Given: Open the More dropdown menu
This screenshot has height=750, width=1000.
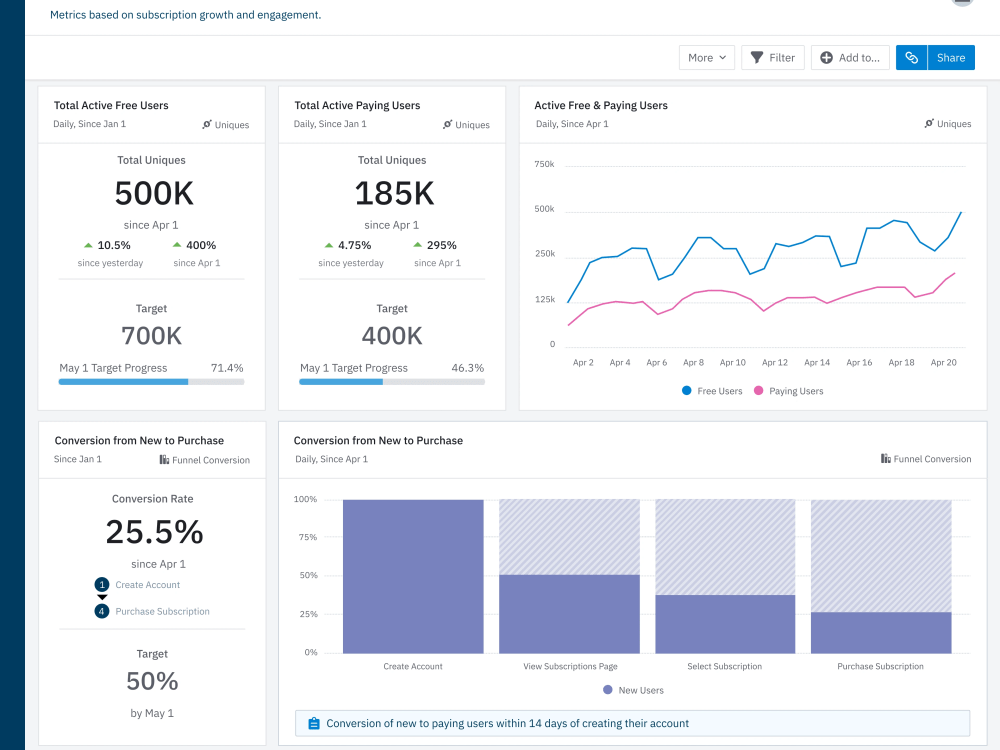Looking at the screenshot, I should tap(706, 57).
